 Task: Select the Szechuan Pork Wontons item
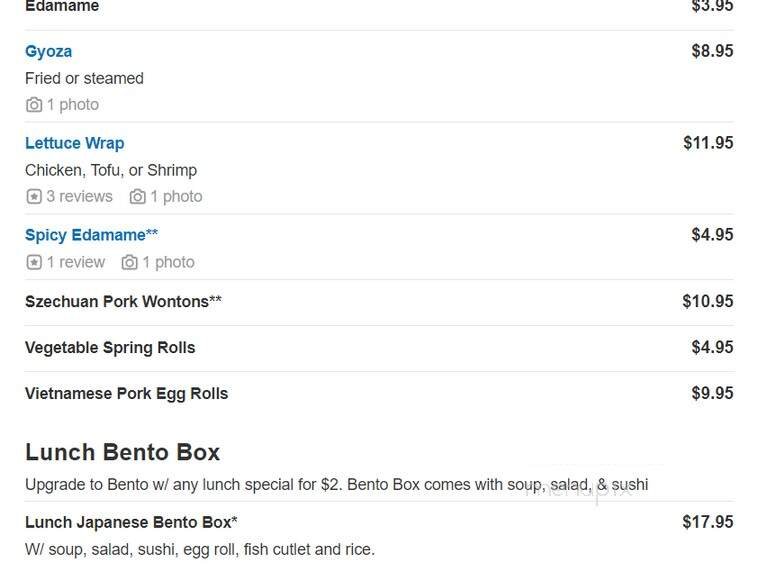(123, 301)
